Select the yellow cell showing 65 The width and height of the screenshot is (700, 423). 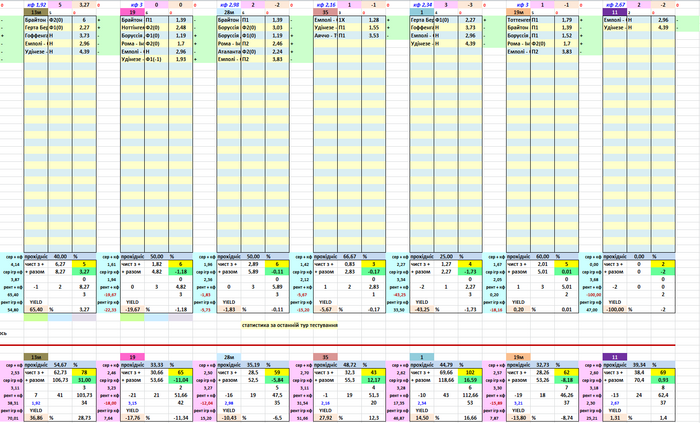click(181, 372)
